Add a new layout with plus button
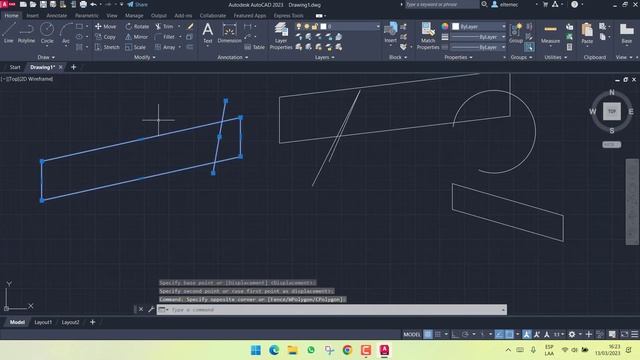The image size is (640, 360). (93, 322)
